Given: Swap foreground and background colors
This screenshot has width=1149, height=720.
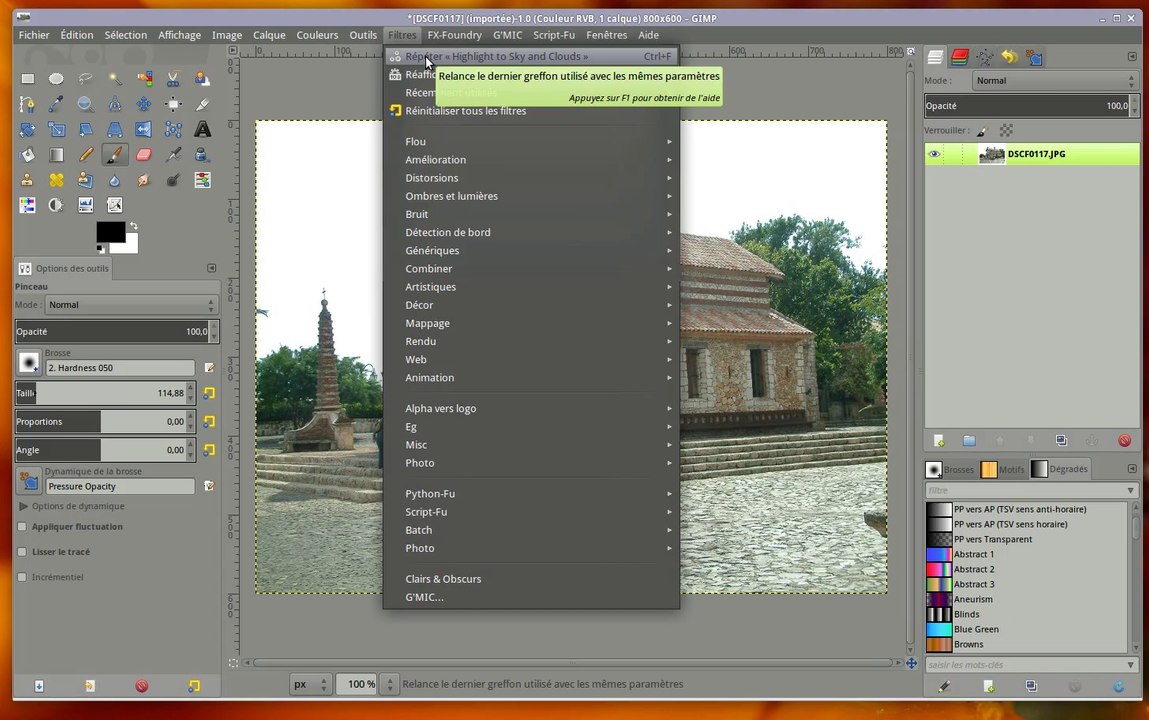Looking at the screenshot, I should pos(133,226).
